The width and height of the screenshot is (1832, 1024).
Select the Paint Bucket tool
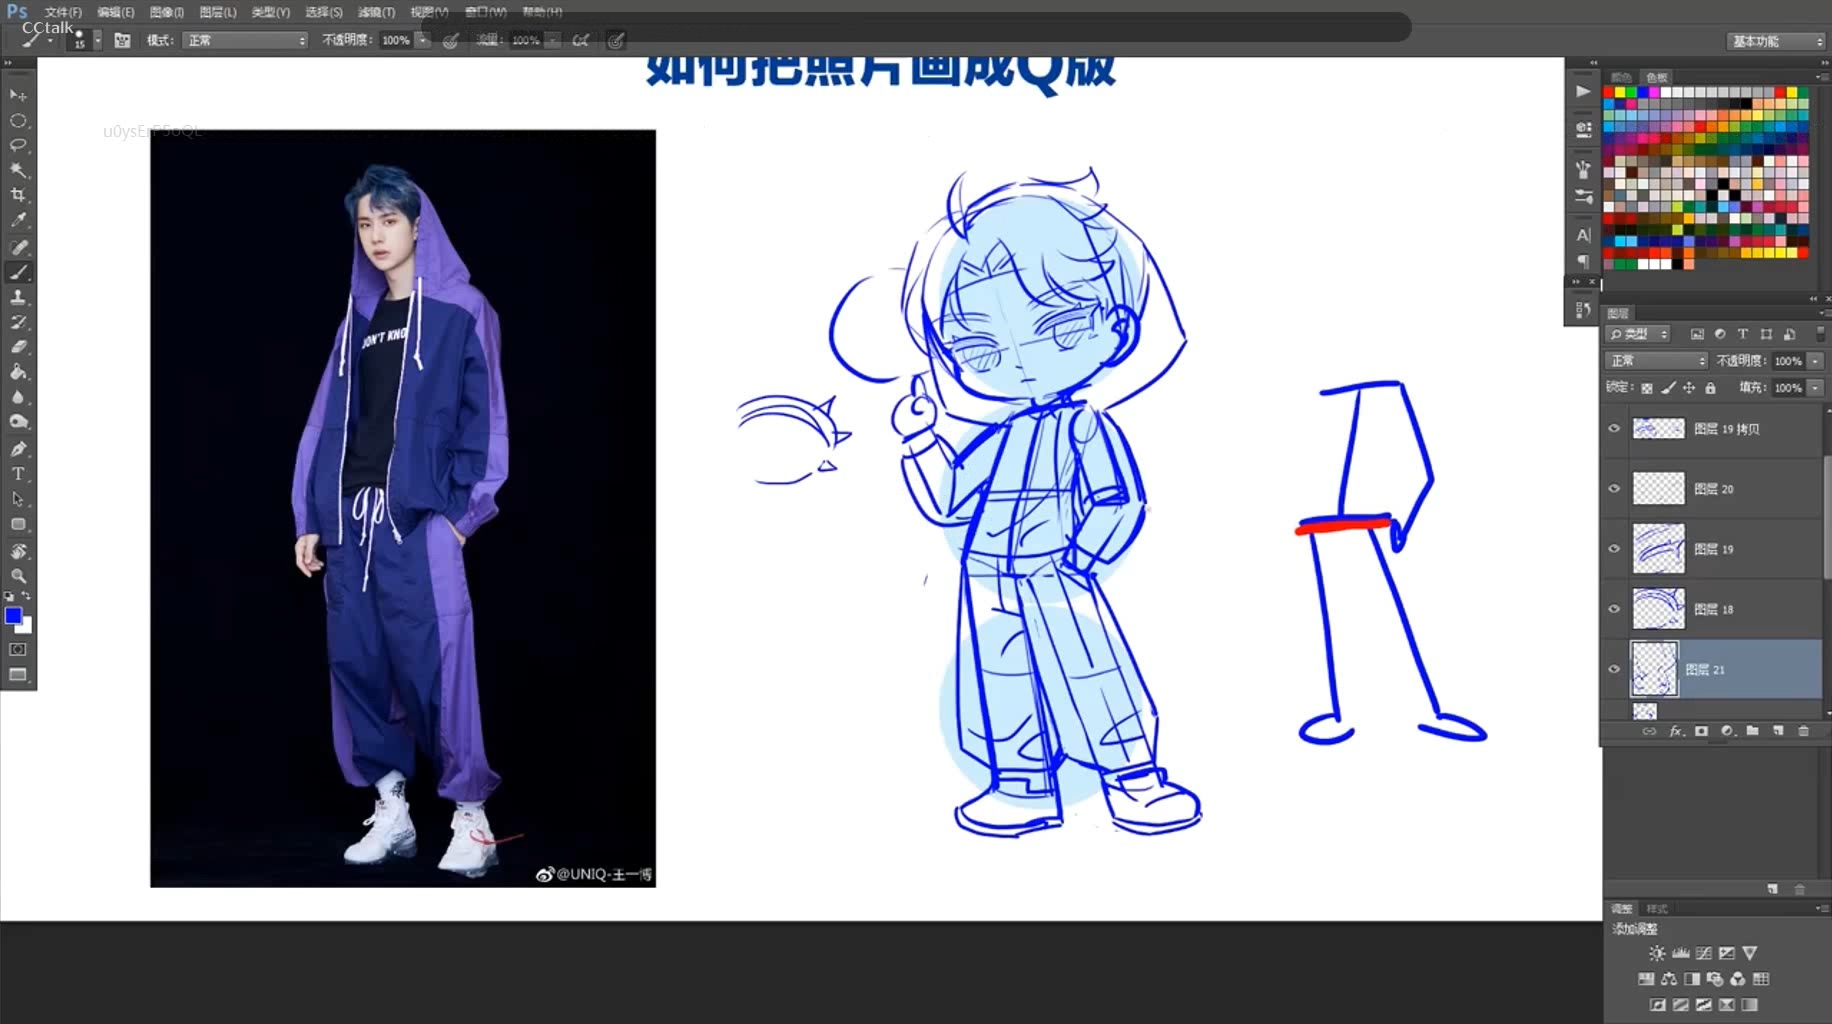[x=18, y=372]
